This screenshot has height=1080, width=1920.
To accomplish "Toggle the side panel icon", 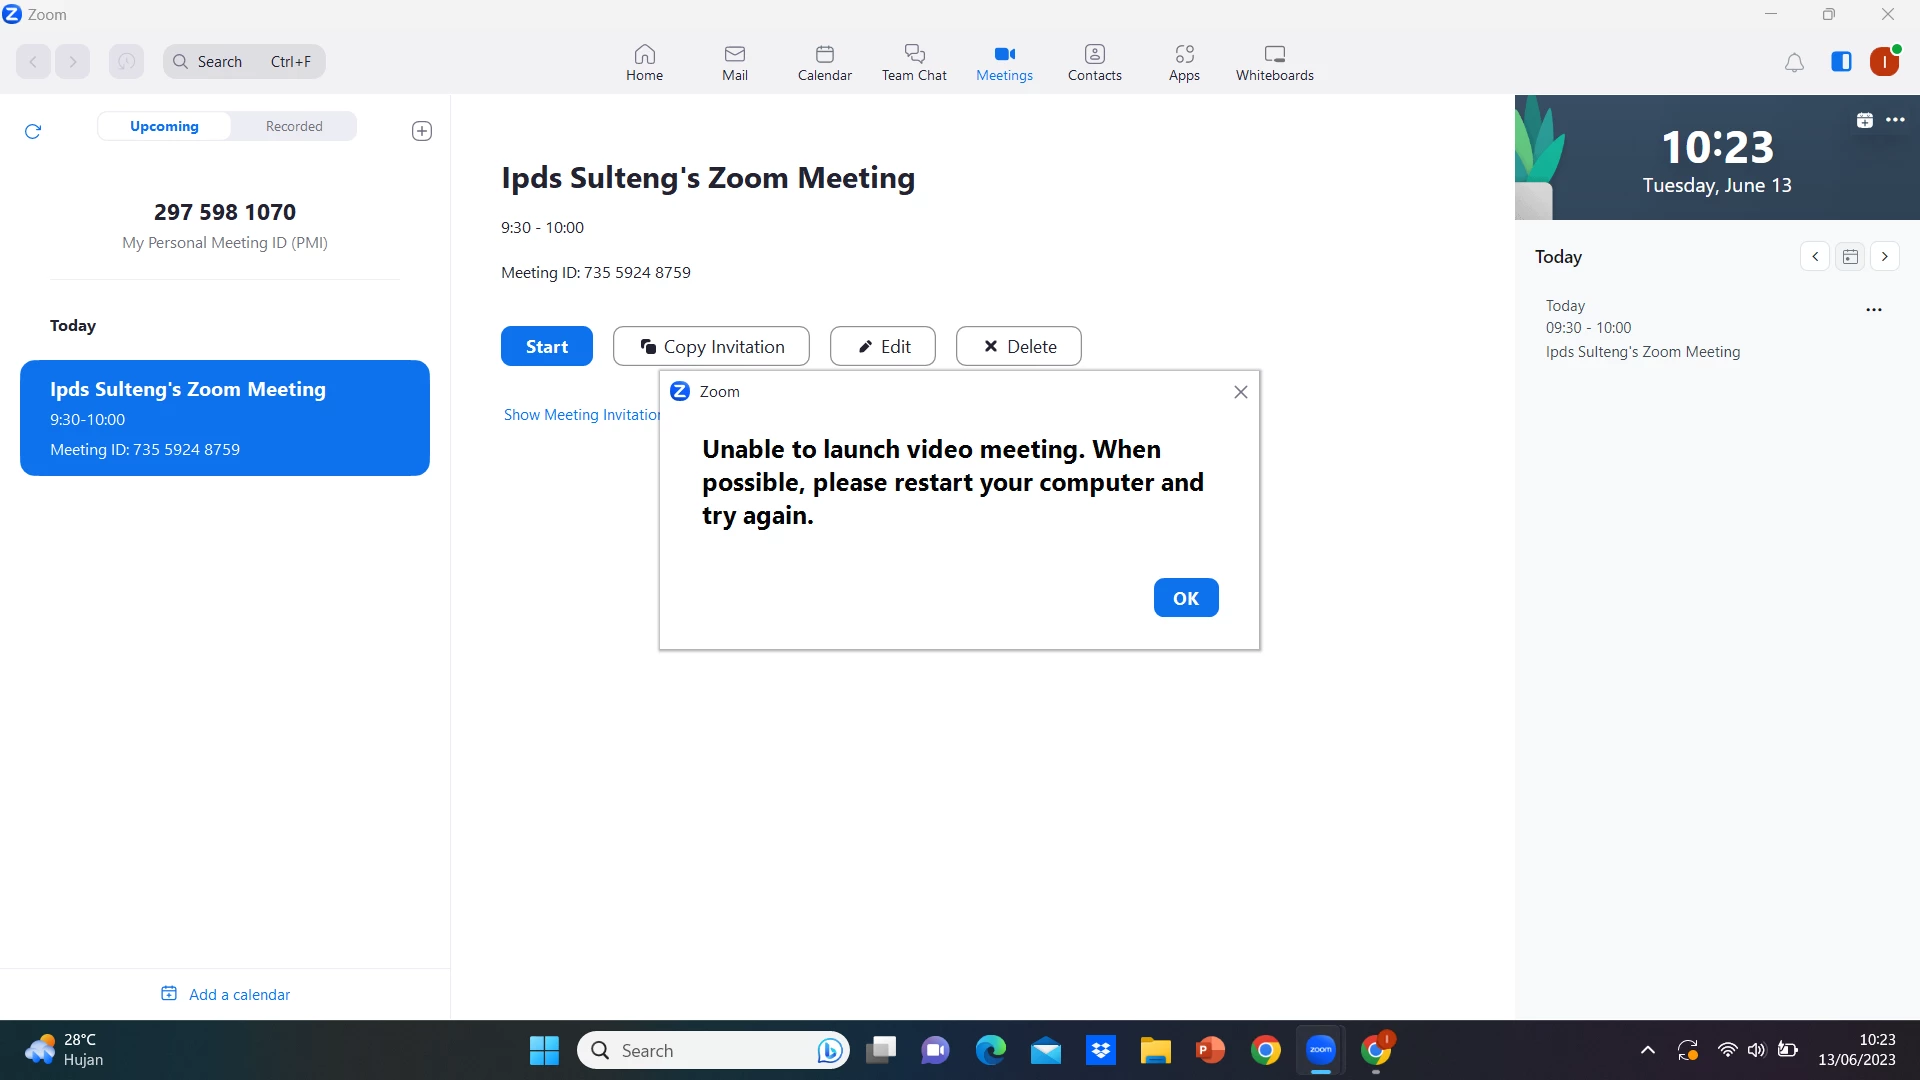I will [x=1841, y=62].
